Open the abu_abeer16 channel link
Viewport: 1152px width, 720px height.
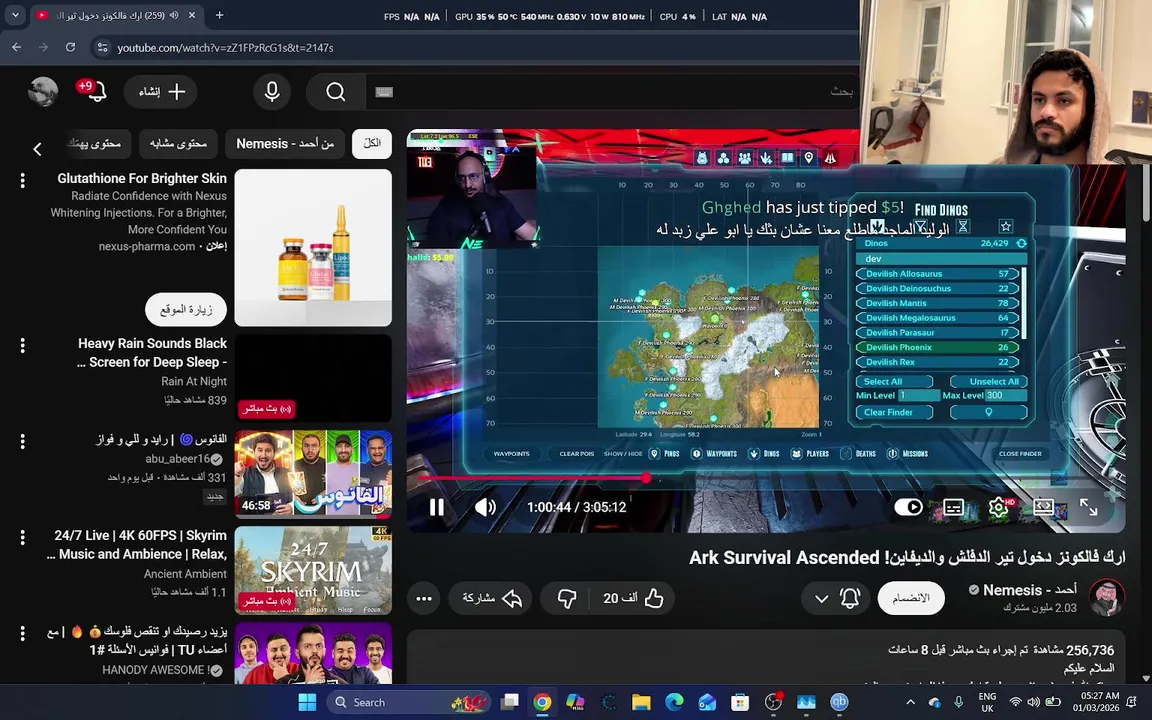coord(178,458)
